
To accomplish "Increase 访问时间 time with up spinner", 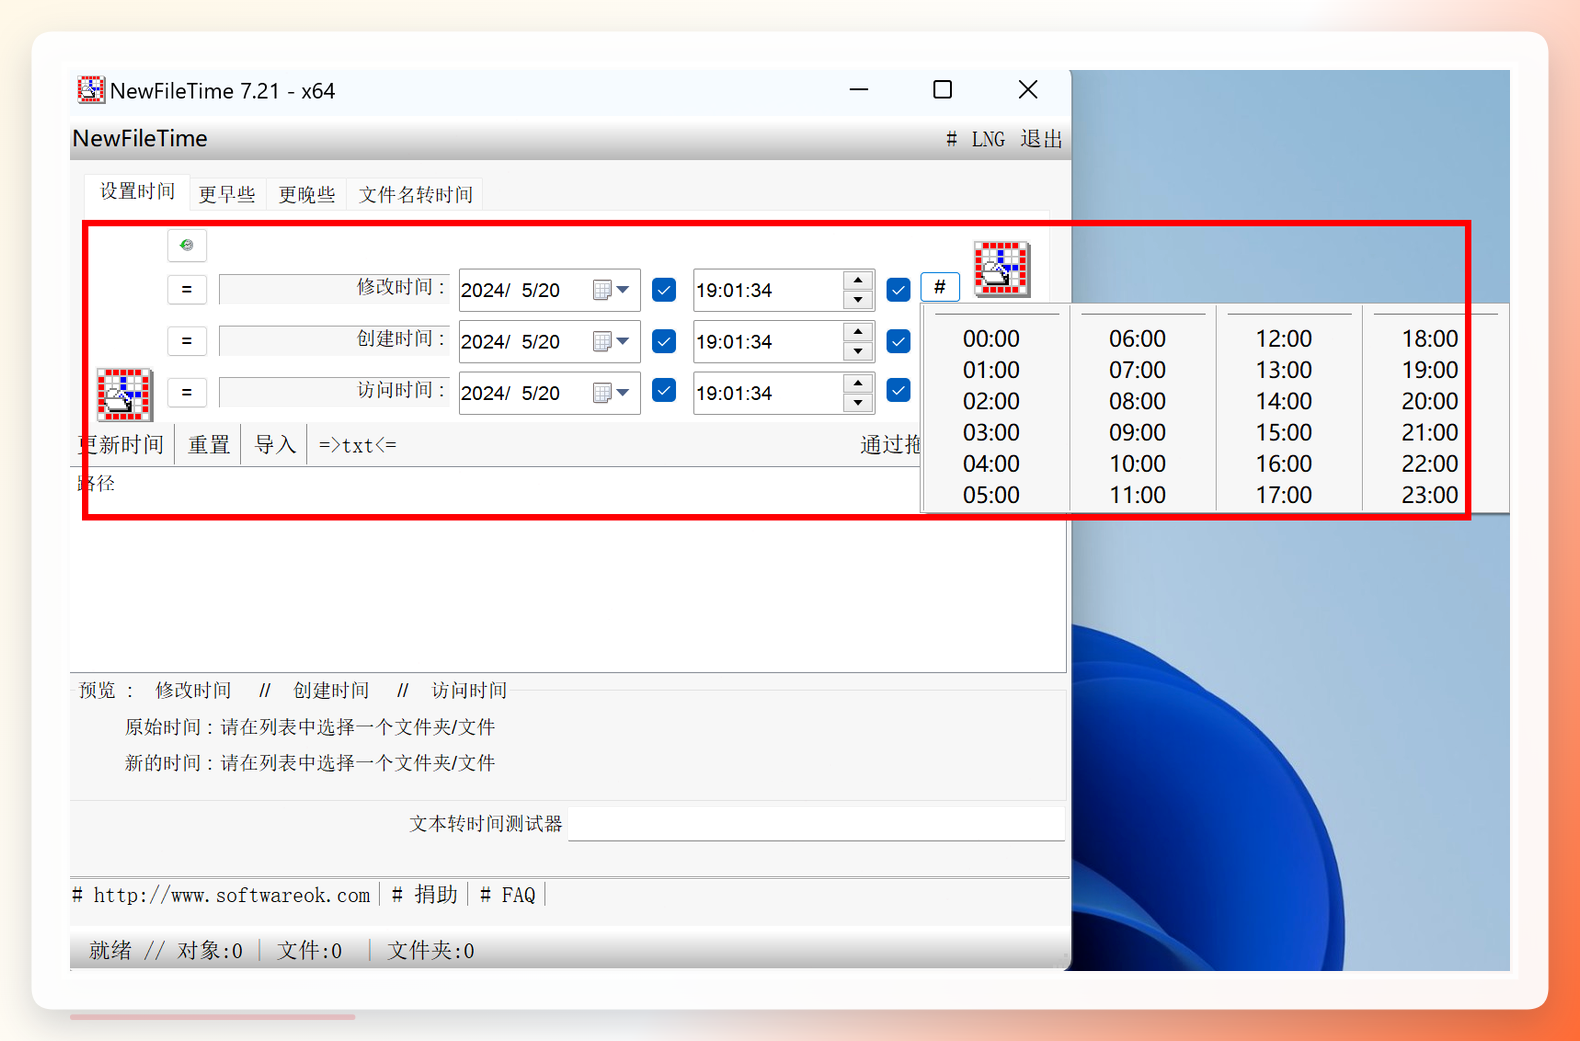I will (858, 383).
